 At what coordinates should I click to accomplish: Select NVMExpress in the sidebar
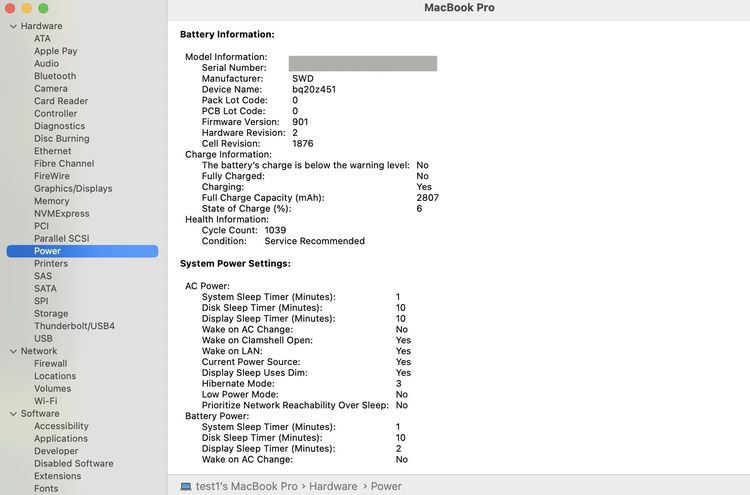[x=62, y=213]
